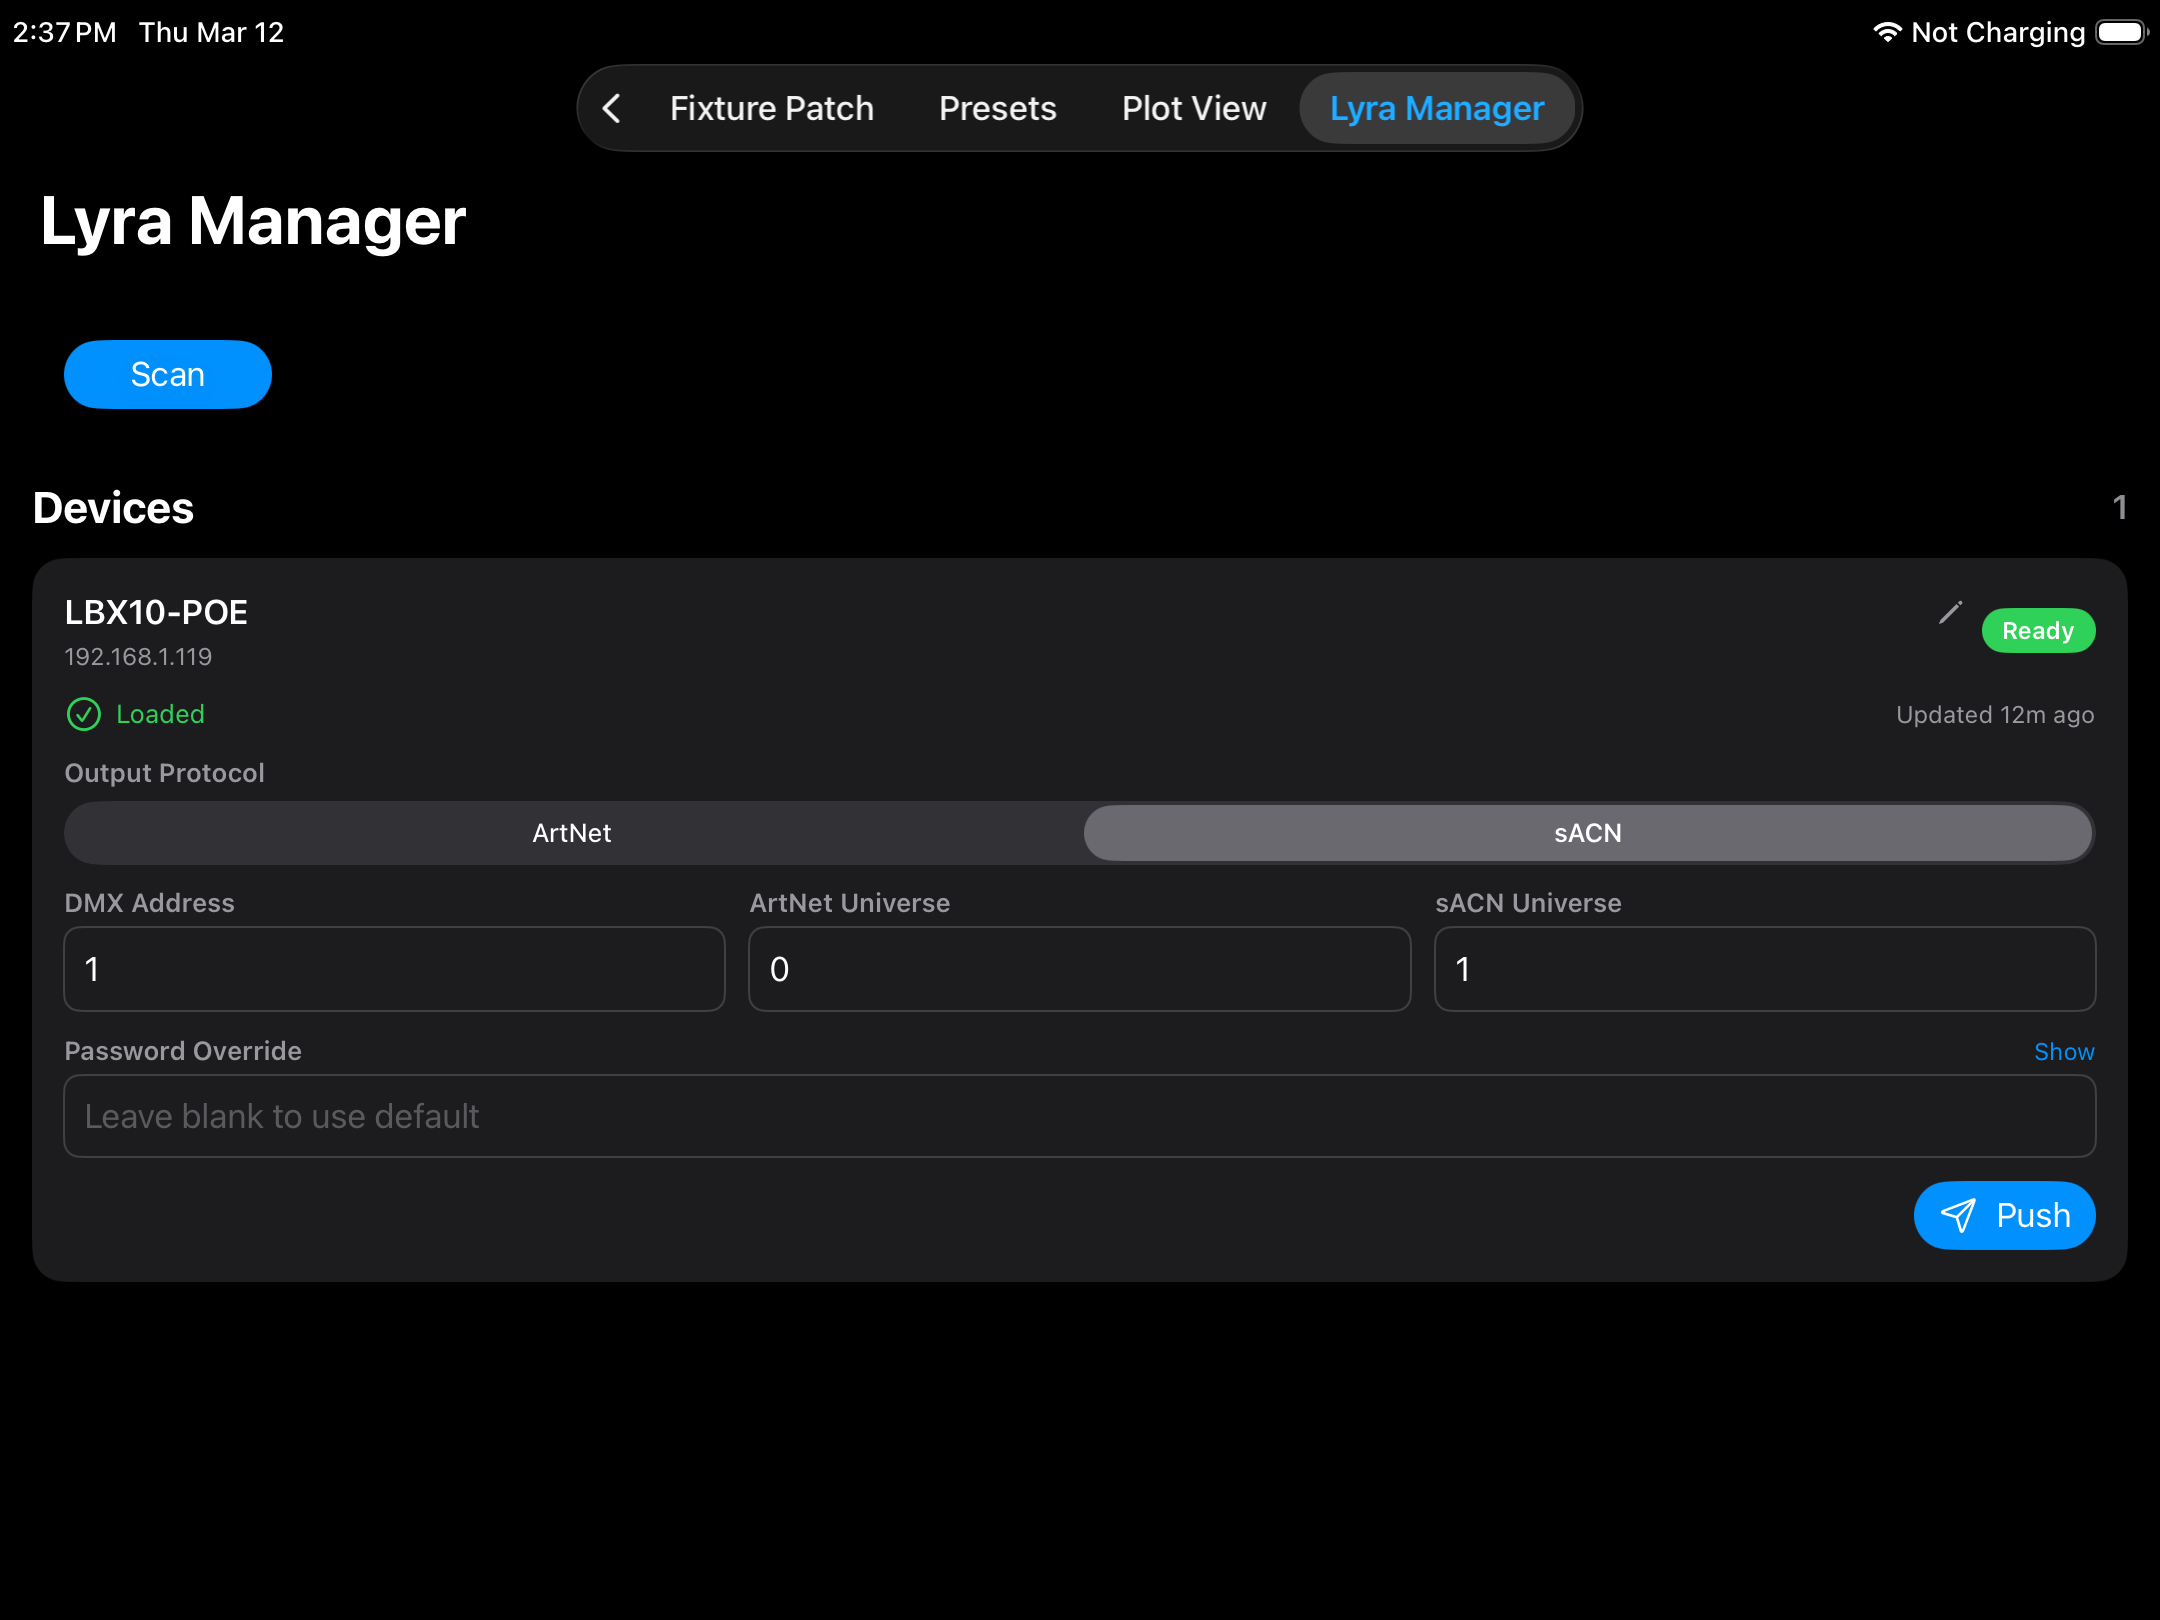2160x1620 pixels.
Task: Click the Updated 12m ago text
Action: pyautogui.click(x=1995, y=715)
